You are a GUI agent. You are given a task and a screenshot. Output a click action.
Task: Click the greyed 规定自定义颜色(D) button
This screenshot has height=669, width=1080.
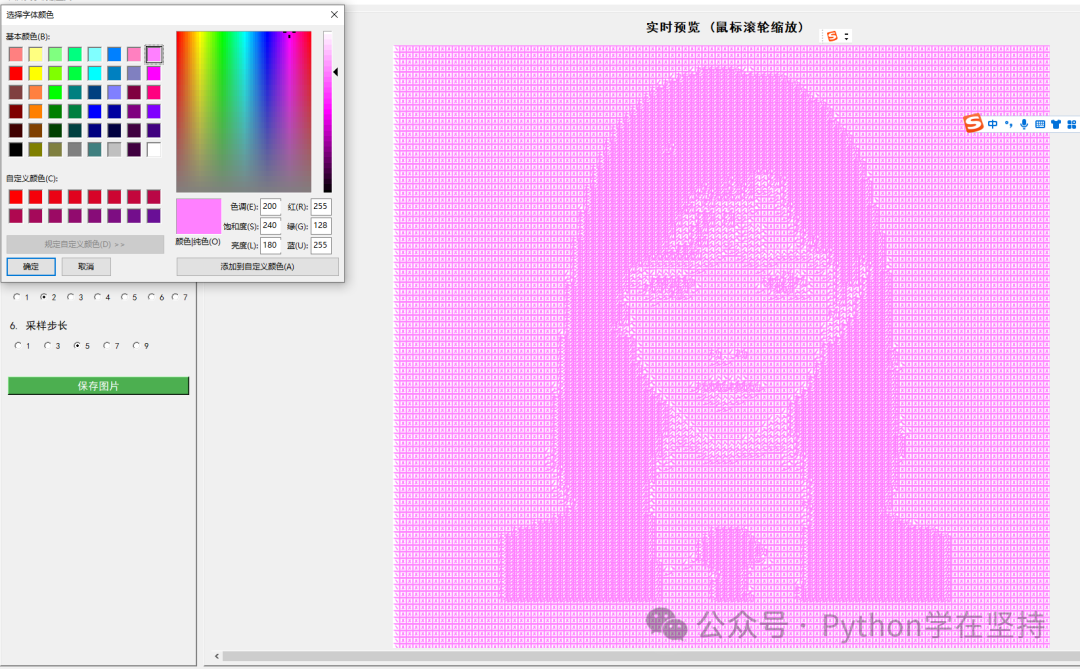coord(85,244)
